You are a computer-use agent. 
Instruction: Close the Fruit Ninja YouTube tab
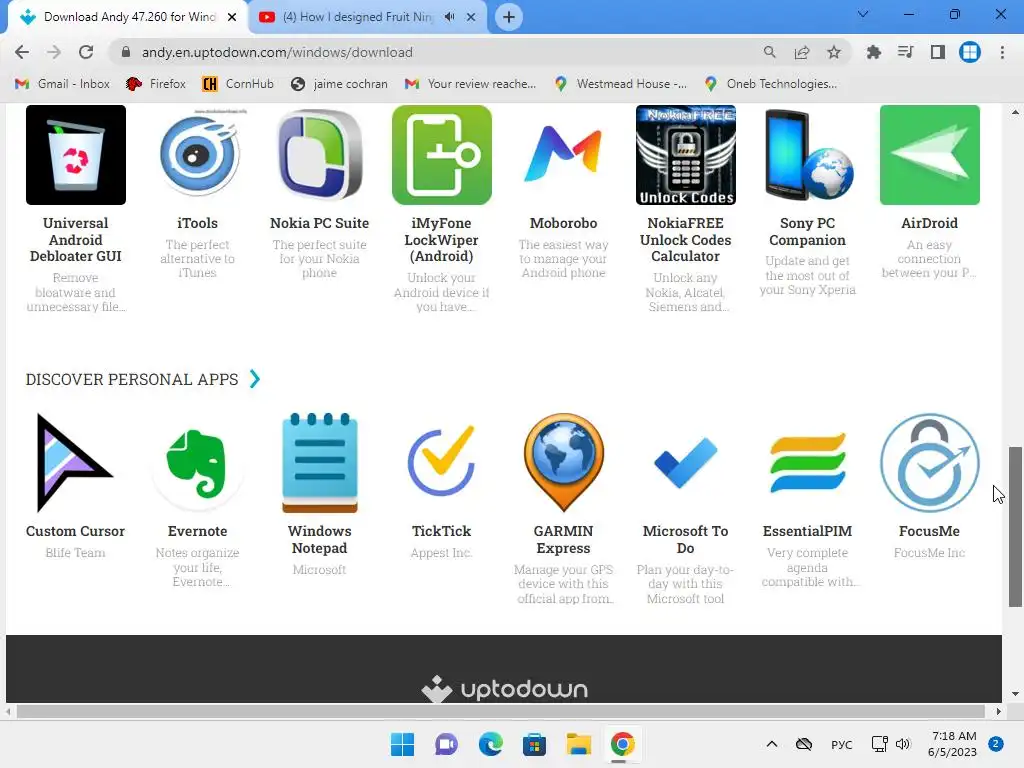471,17
